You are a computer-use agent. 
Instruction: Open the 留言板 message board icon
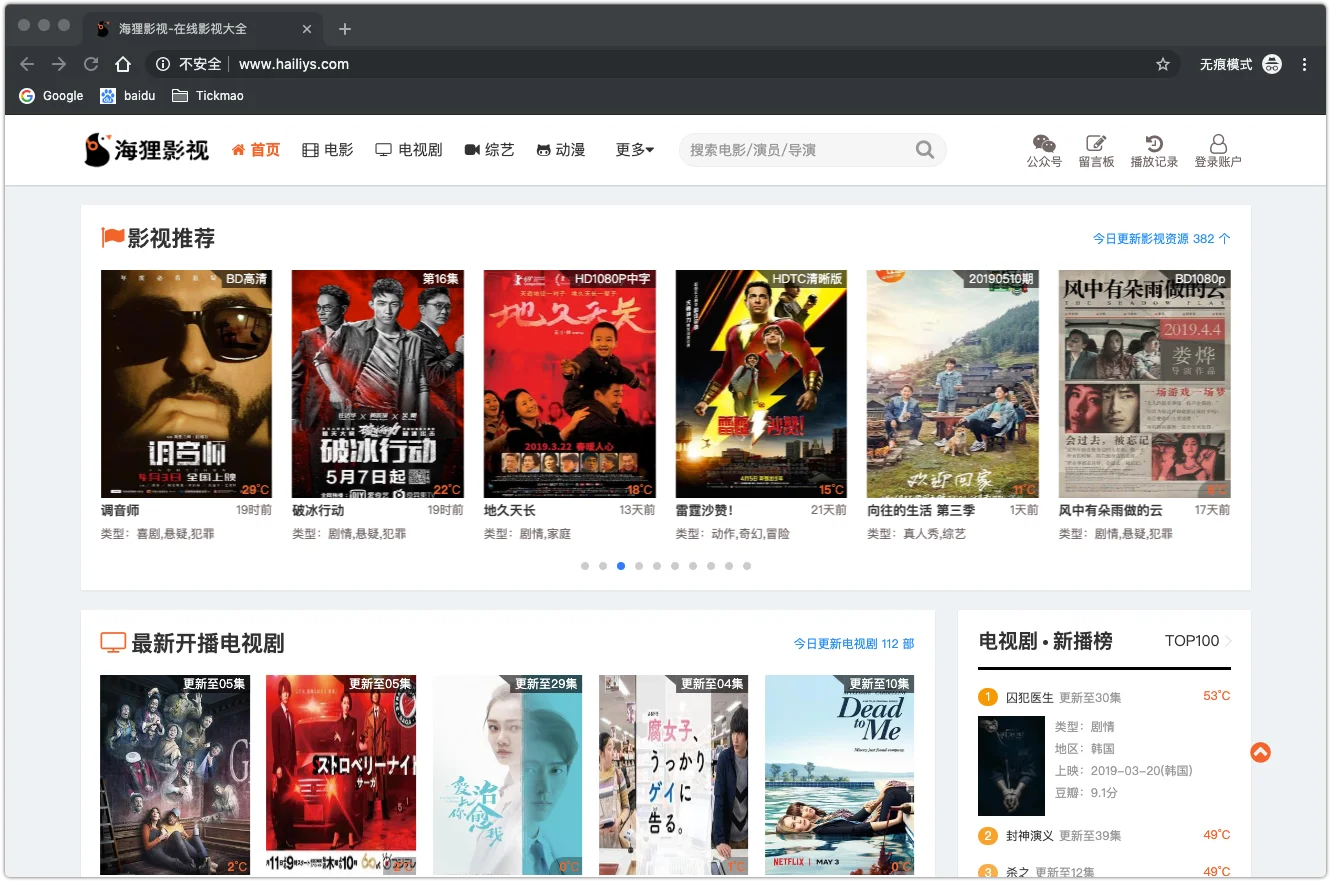pos(1096,151)
